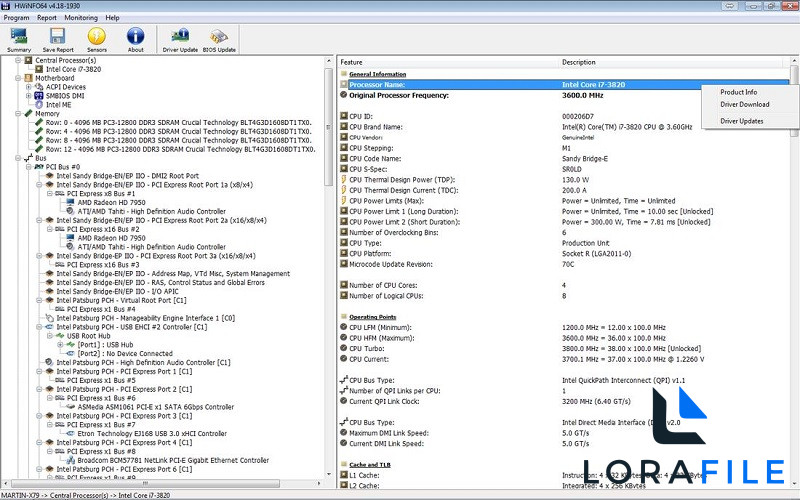Select ASMedia ASM1061 SATA 6Gbps Controller
The width and height of the screenshot is (800, 500).
(156, 407)
